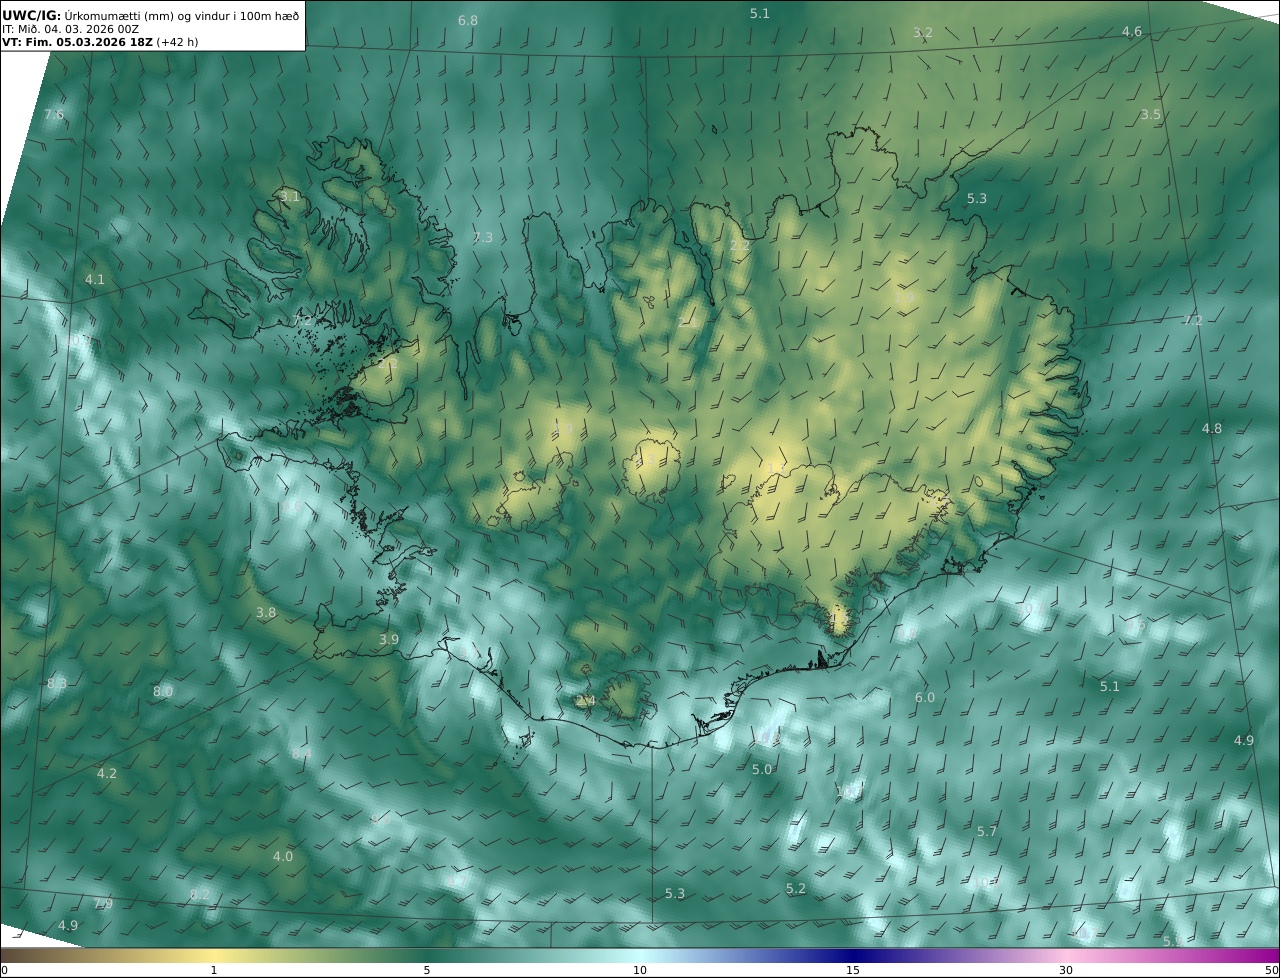
Task: Click the colour scale tick label 10
Action: [x=640, y=970]
